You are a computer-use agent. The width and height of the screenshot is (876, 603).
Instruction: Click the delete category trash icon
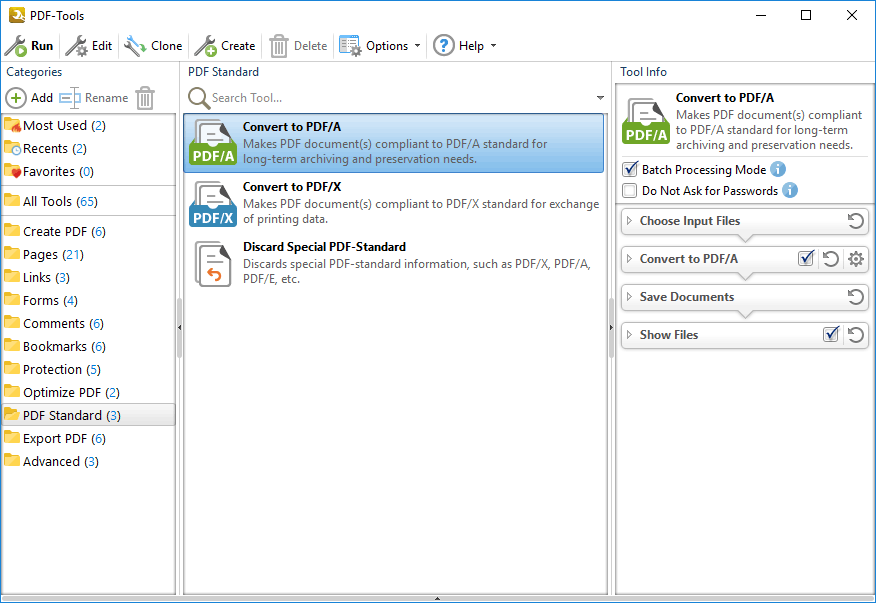pos(145,98)
